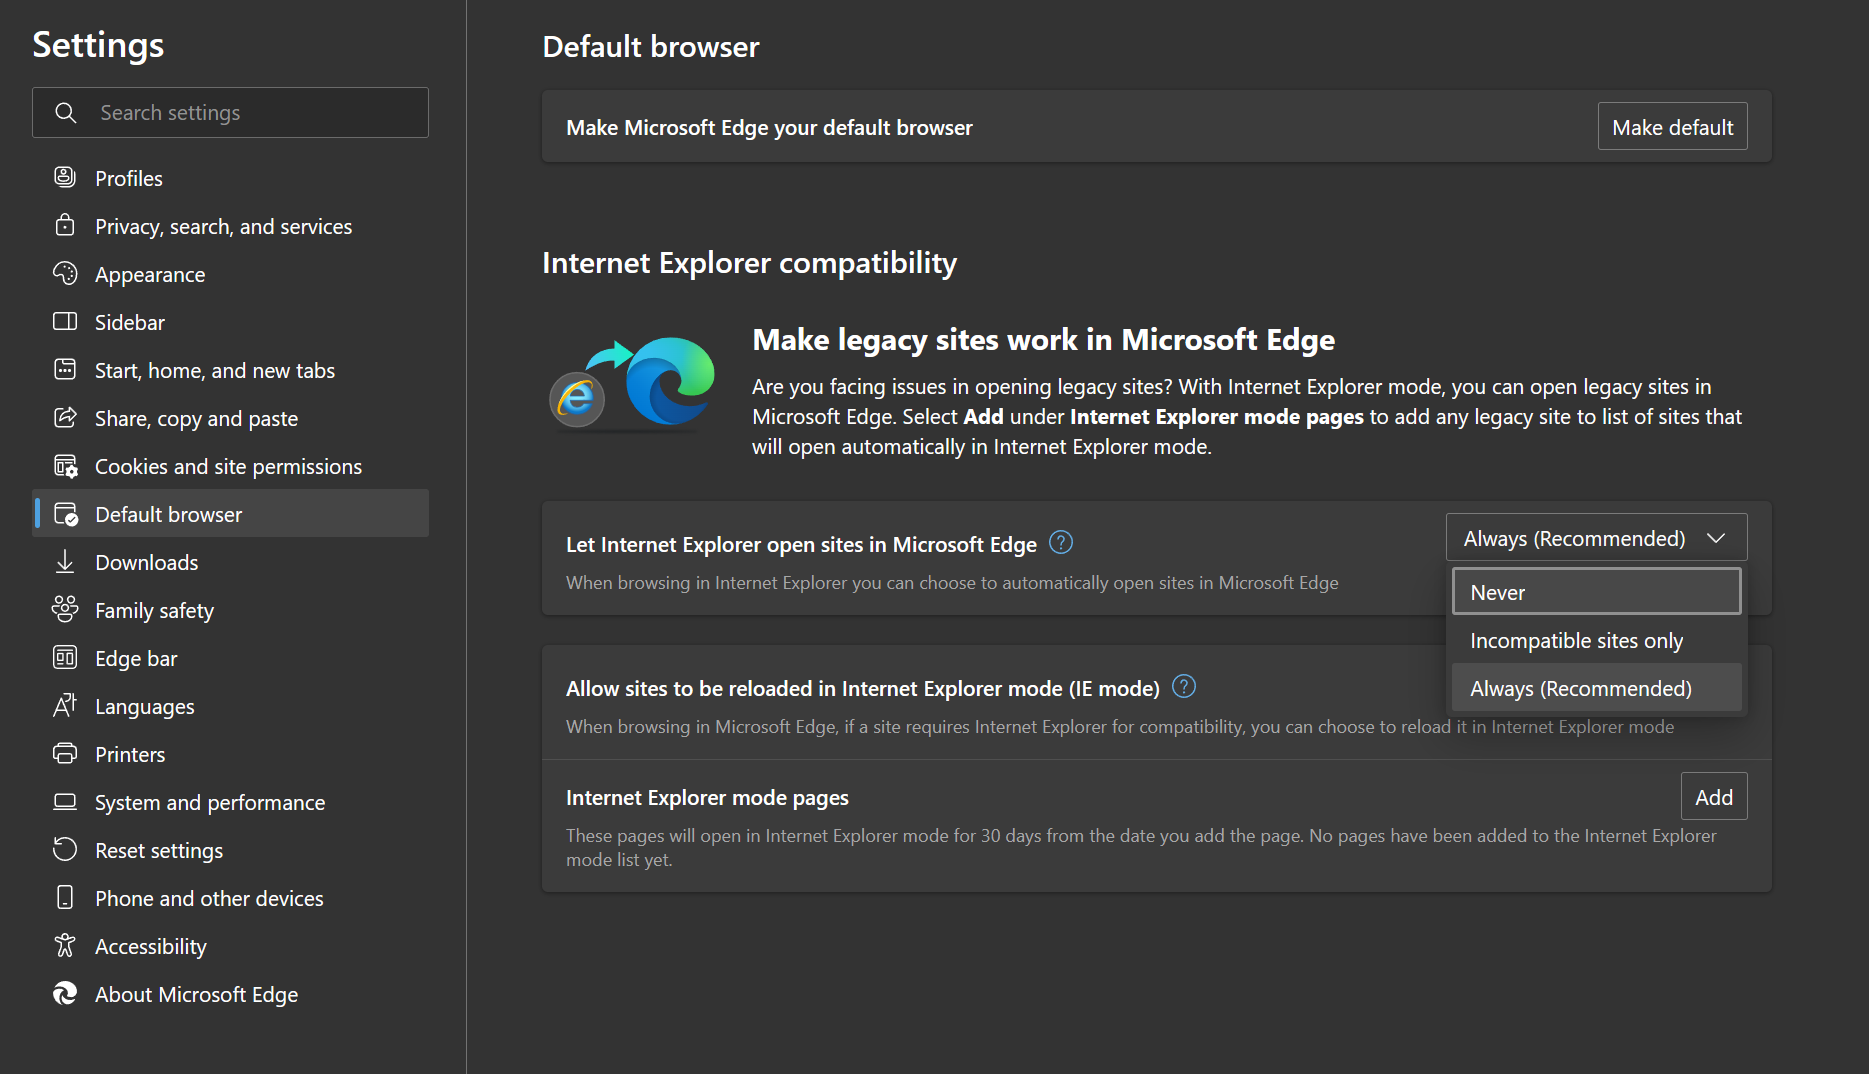Click the Start, home, new tabs icon
Viewport: 1869px width, 1074px height.
pos(65,370)
